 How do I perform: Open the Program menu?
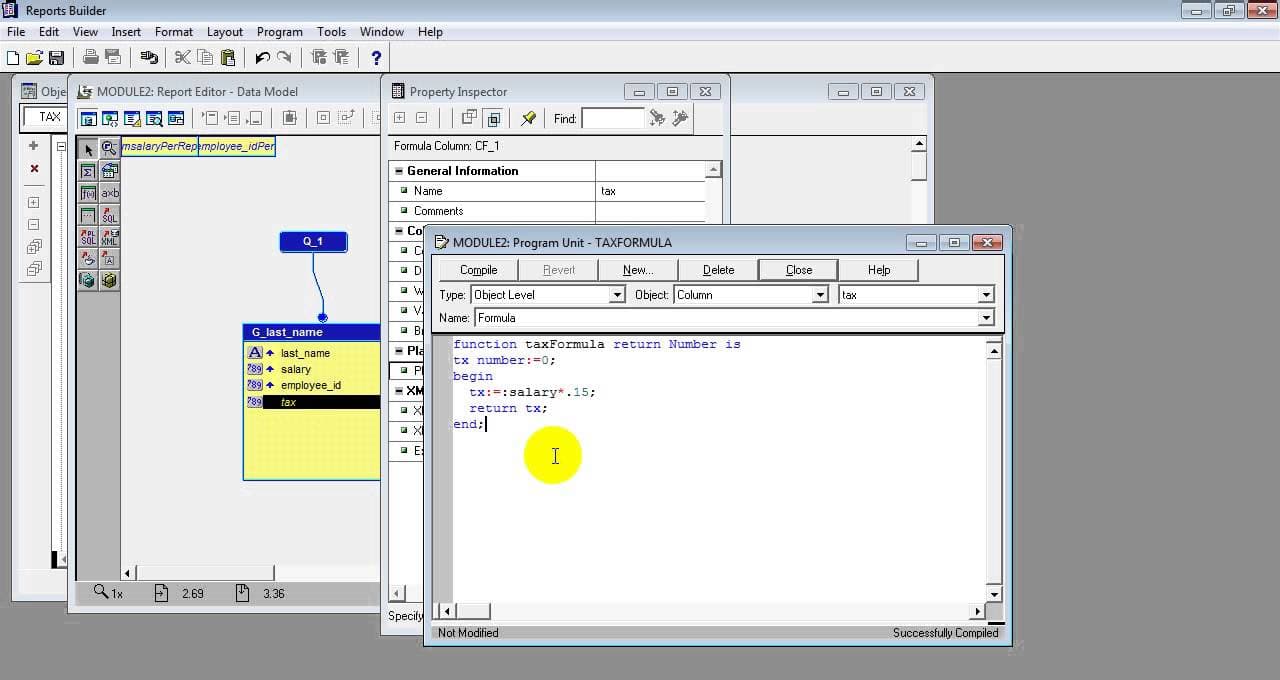(279, 32)
